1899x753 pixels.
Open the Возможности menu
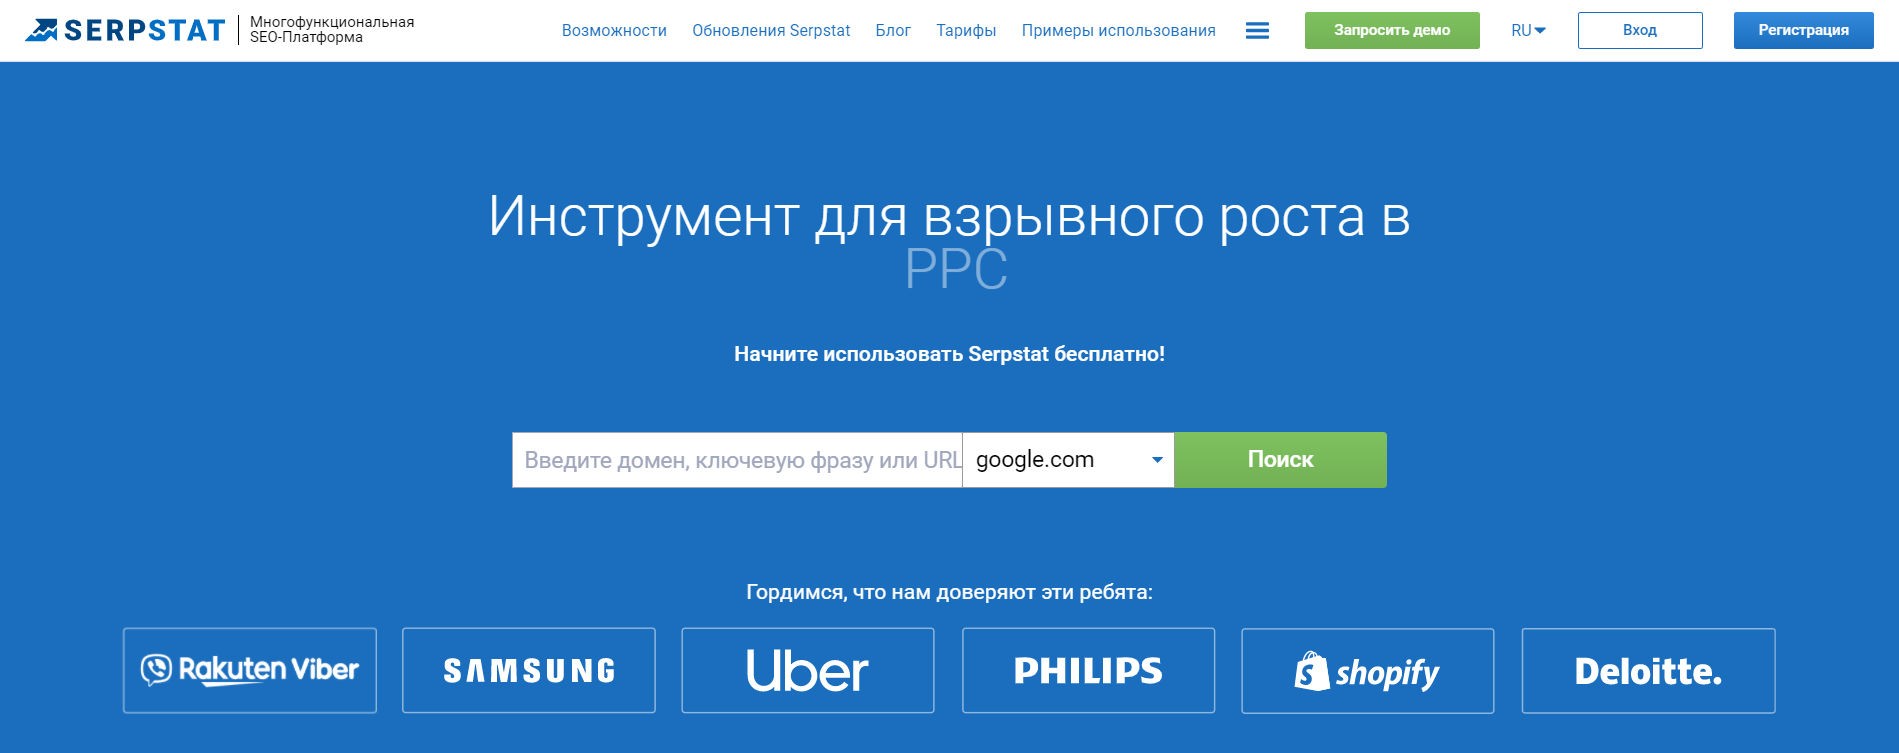[x=614, y=31]
